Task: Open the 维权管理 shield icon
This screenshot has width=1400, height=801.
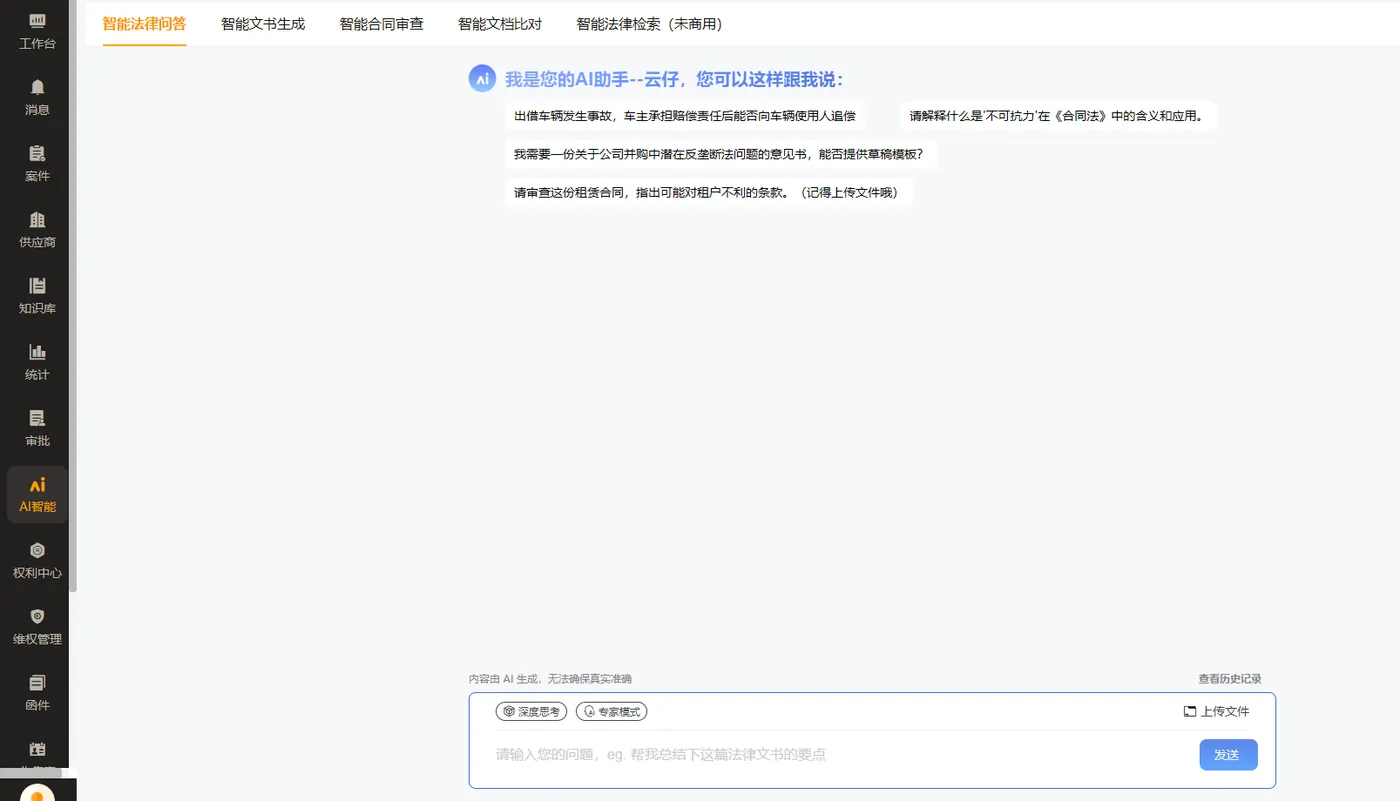Action: point(37,616)
